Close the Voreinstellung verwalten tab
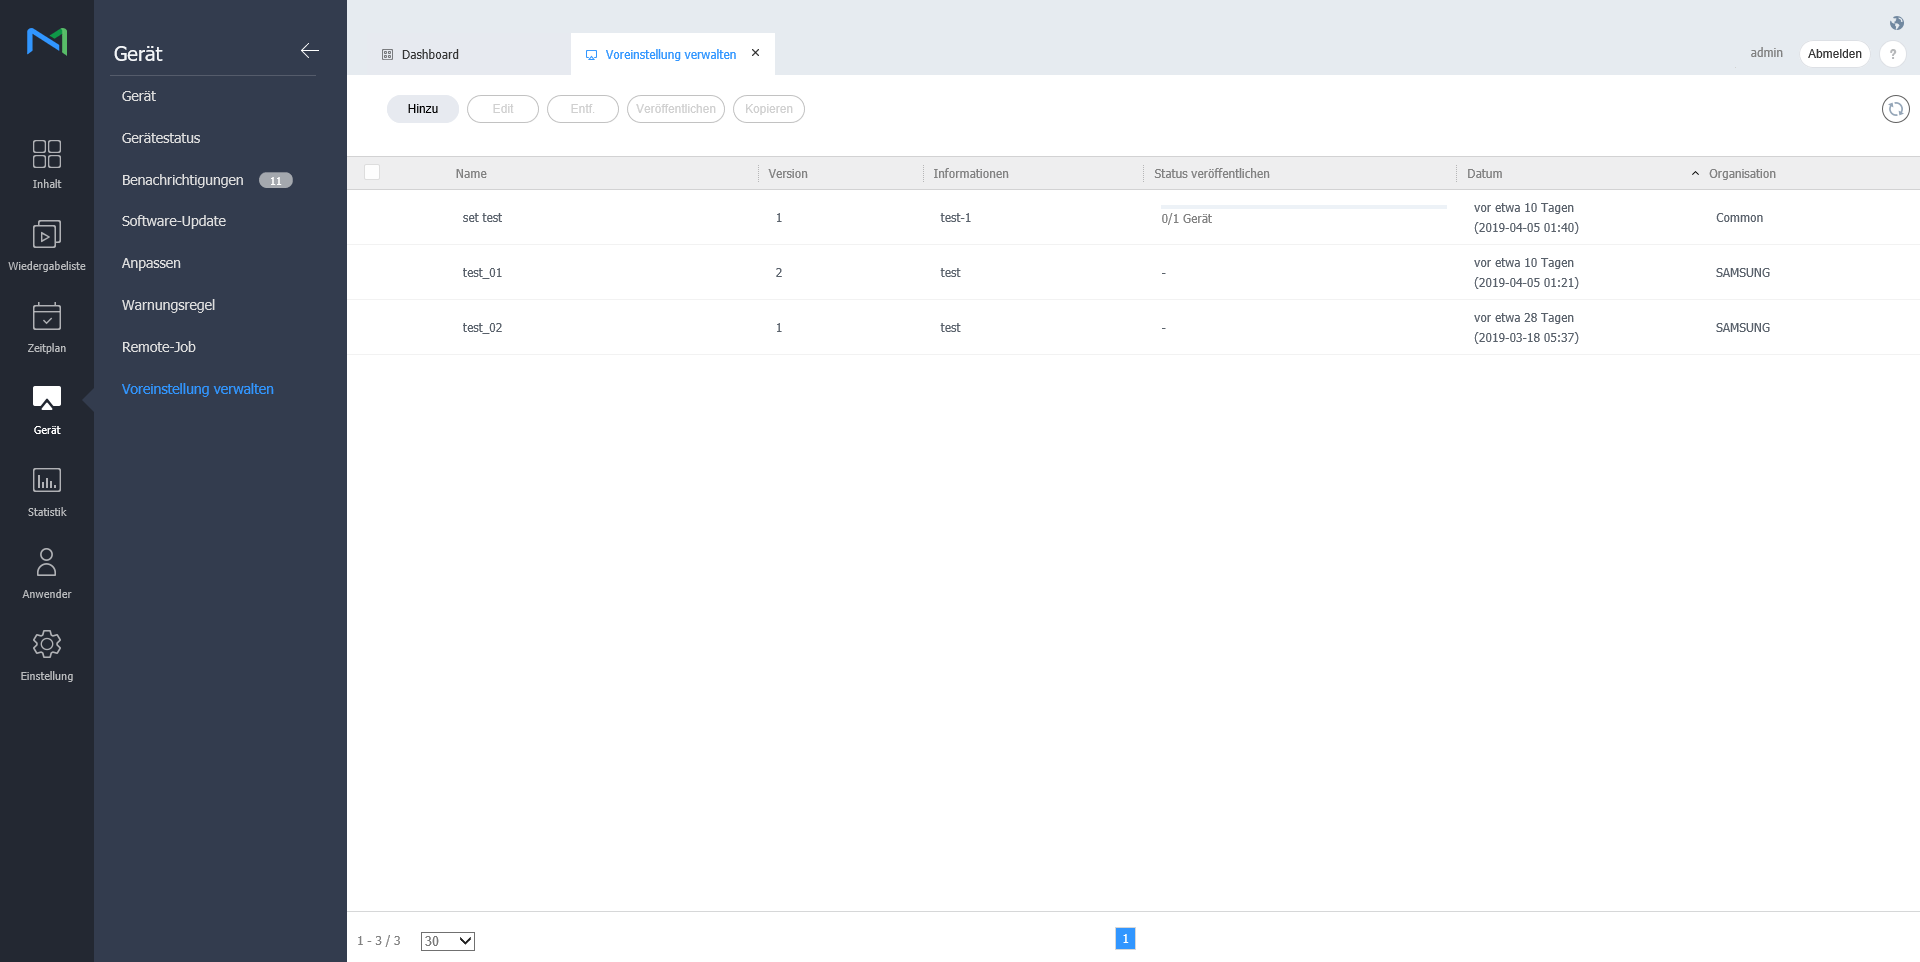This screenshot has width=1920, height=962. click(x=755, y=53)
